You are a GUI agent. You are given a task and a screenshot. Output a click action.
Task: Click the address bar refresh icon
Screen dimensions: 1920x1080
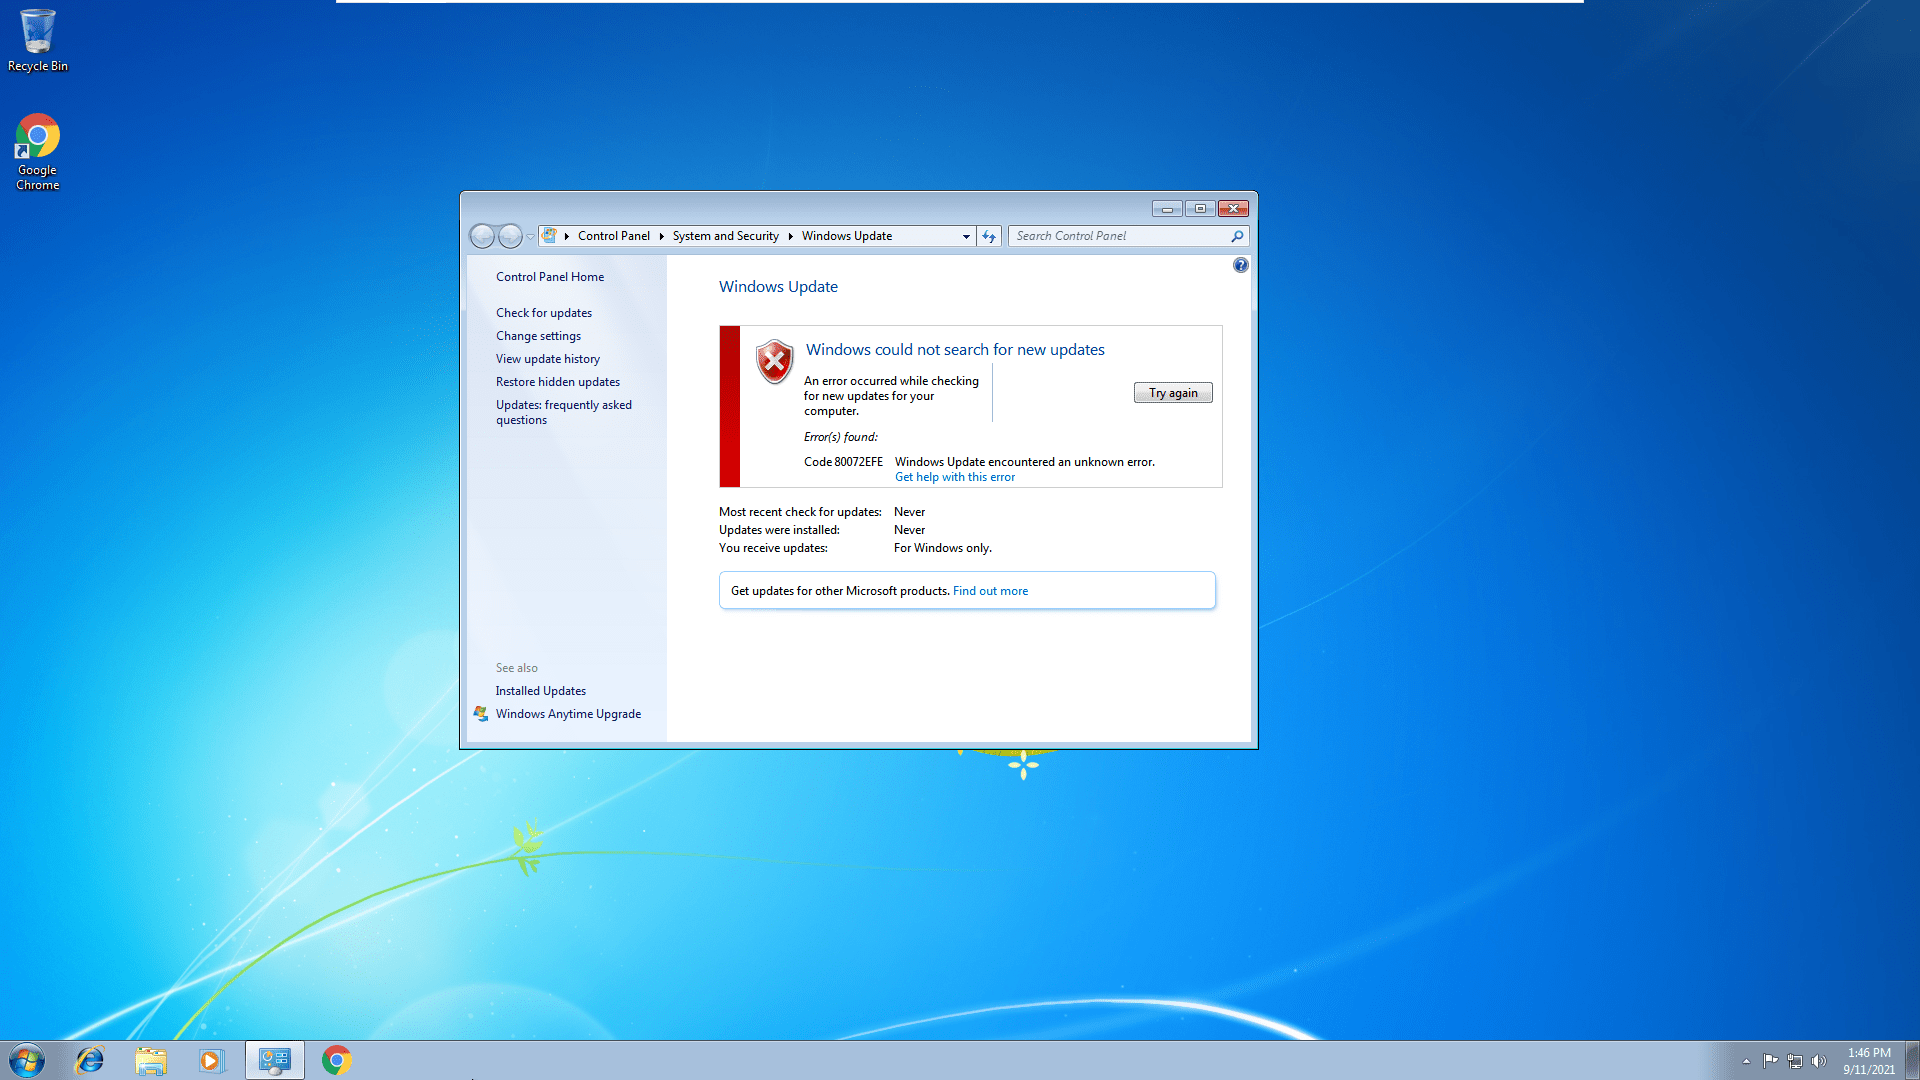click(x=988, y=236)
